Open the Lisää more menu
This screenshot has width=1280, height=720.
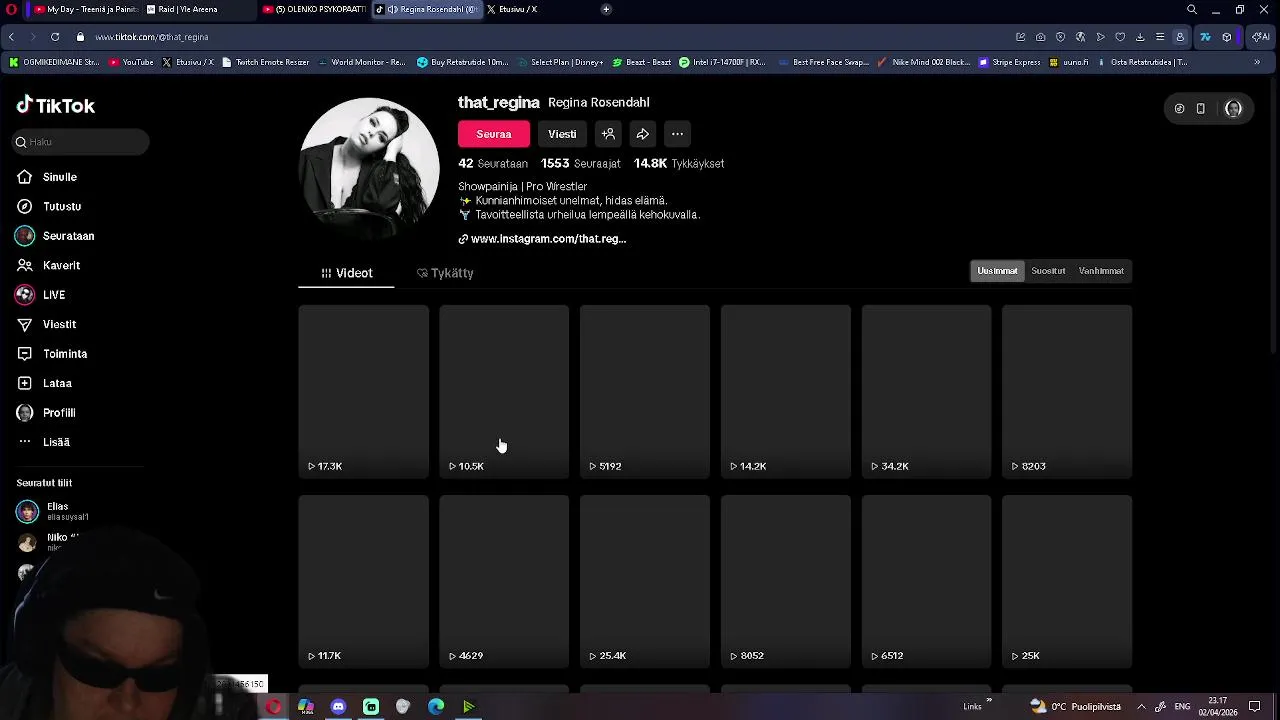click(x=44, y=442)
